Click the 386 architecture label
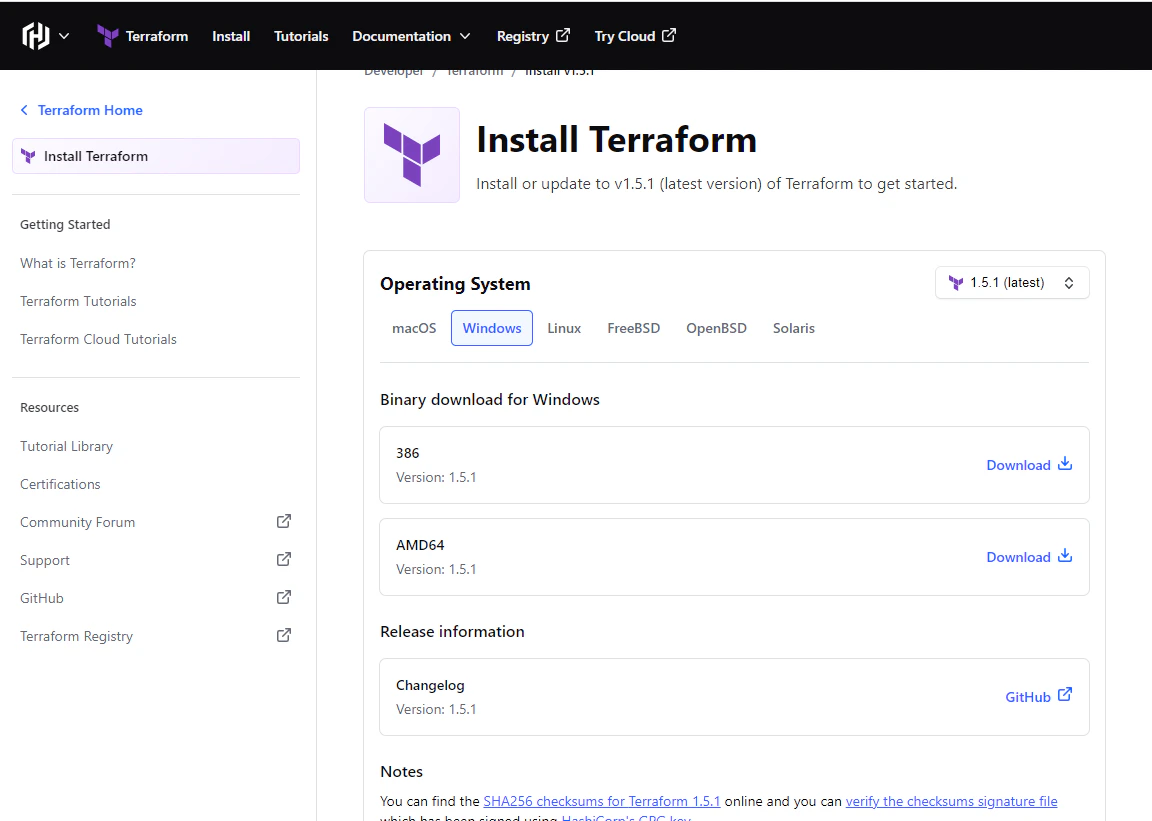1152x821 pixels. pos(408,453)
